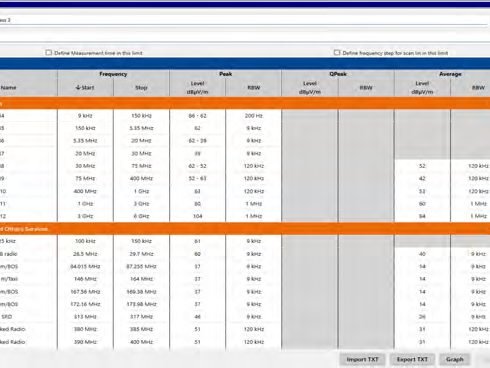Click Start cell '9 kHz' in first row

coord(85,116)
